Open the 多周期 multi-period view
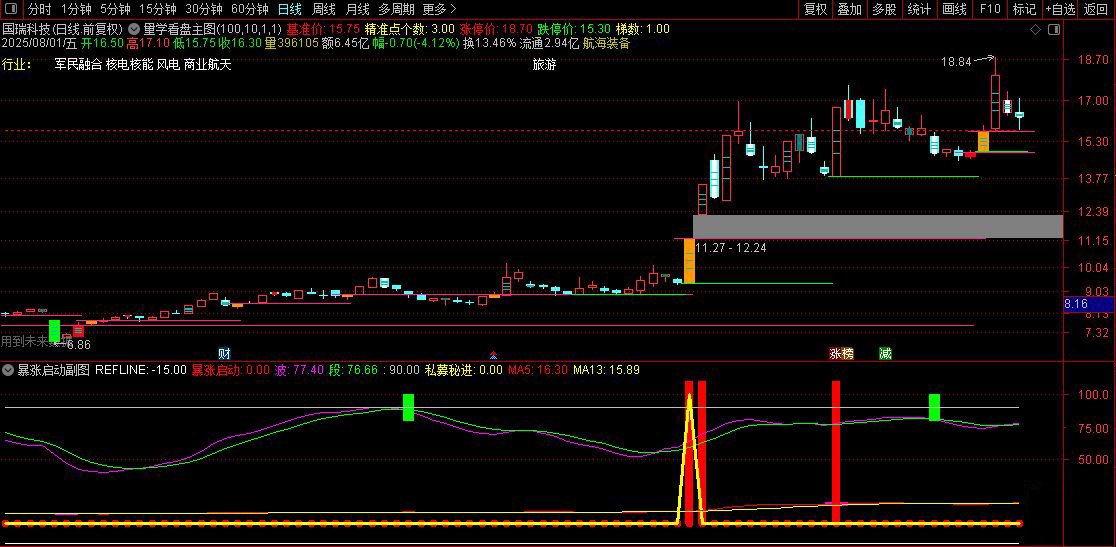 [396, 9]
